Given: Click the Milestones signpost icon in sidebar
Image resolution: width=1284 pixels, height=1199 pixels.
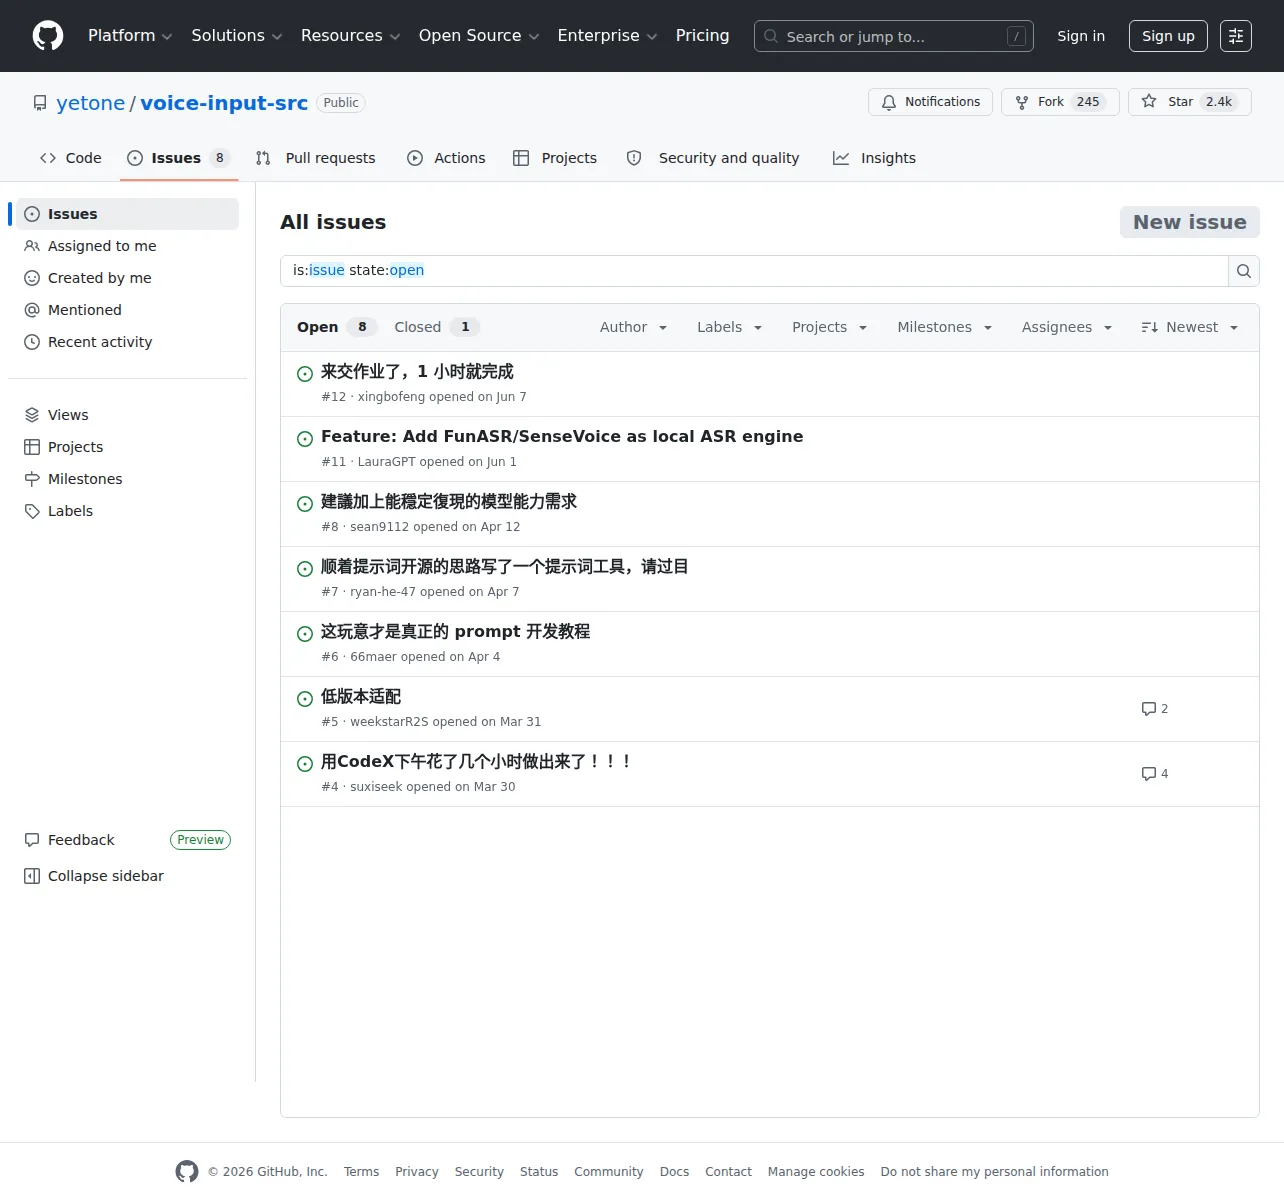Looking at the screenshot, I should (x=32, y=479).
